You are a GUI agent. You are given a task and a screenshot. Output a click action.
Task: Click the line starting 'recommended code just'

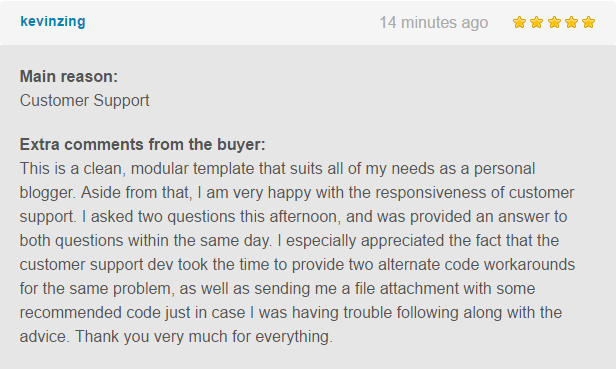point(291,312)
